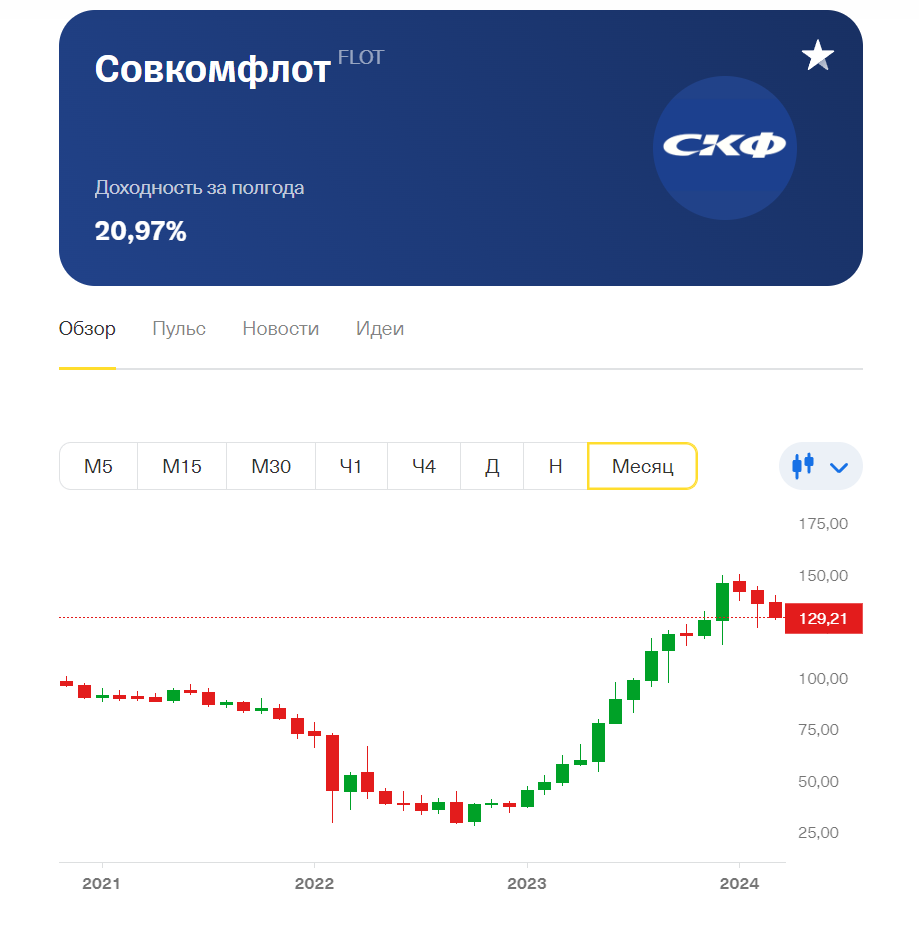919x925 pixels.
Task: Select the Месяц monthly interval
Action: click(642, 466)
